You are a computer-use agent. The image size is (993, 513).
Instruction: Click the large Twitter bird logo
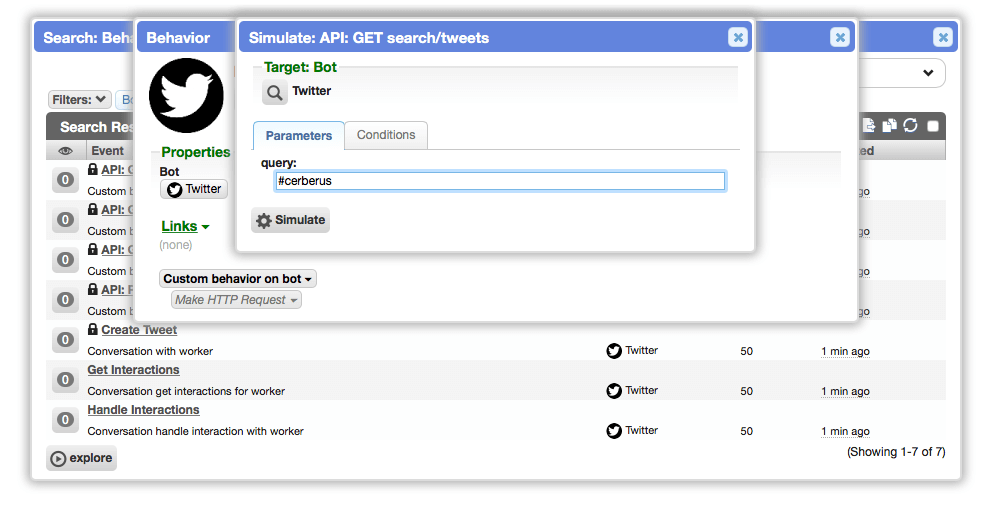pyautogui.click(x=186, y=96)
